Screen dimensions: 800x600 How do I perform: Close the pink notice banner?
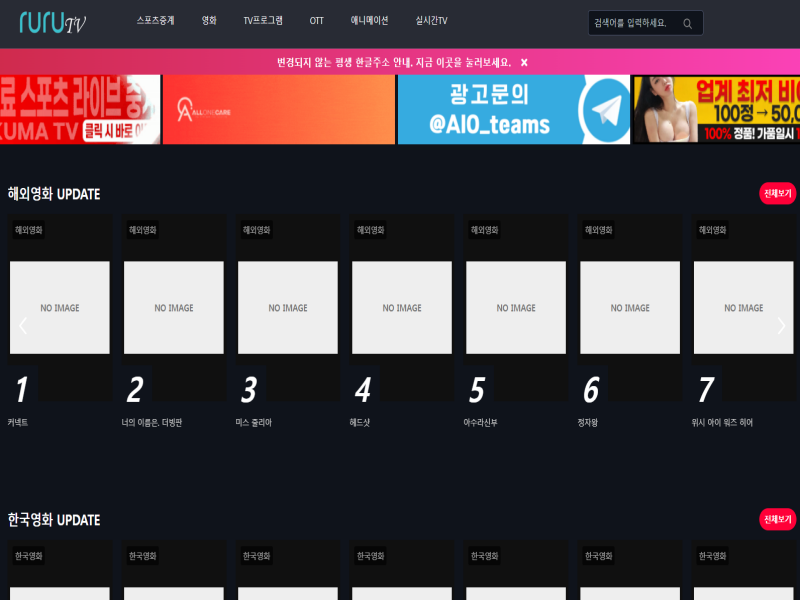click(524, 62)
